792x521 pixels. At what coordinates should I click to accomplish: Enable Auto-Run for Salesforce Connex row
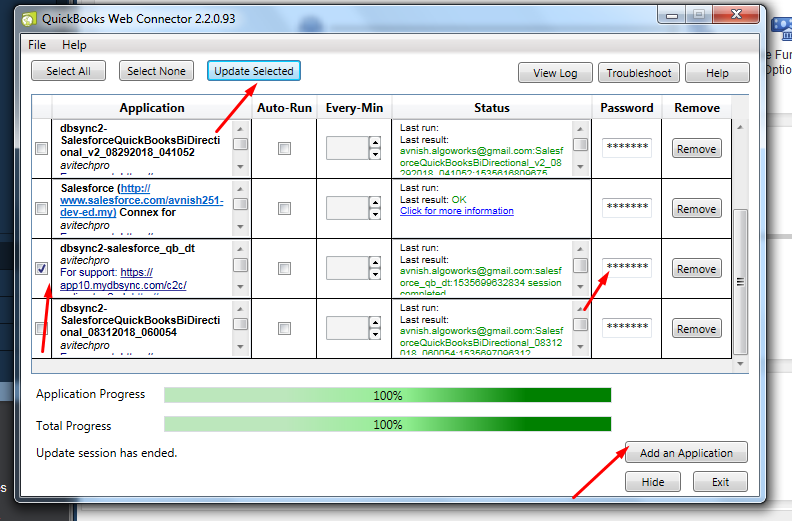pyautogui.click(x=284, y=208)
